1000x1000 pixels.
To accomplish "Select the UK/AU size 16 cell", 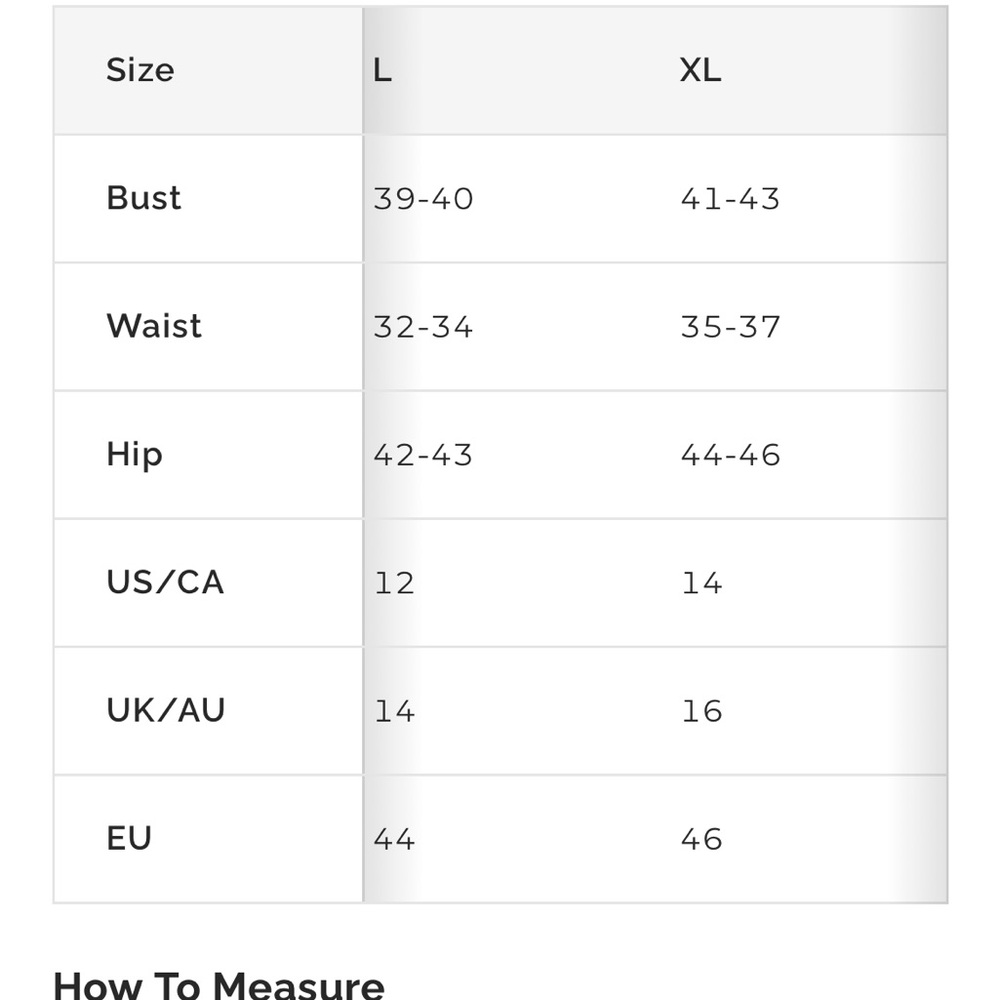I will pyautogui.click(x=701, y=711).
